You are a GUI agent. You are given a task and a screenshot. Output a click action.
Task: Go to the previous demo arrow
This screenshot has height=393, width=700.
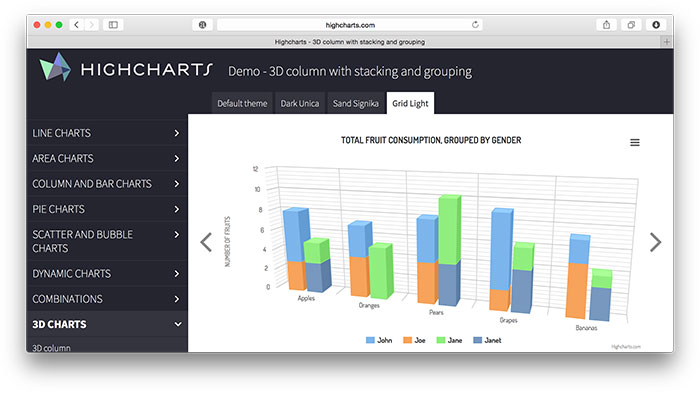pos(206,242)
